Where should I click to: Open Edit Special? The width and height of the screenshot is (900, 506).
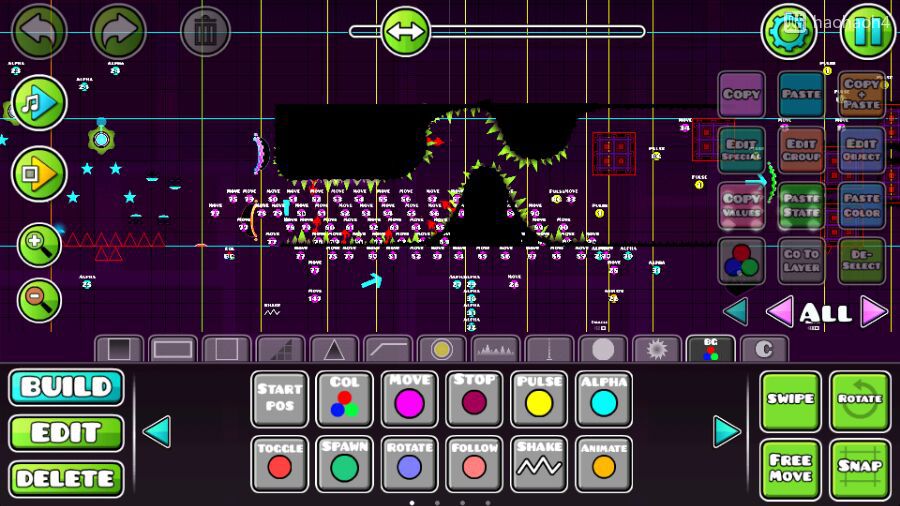[x=741, y=150]
